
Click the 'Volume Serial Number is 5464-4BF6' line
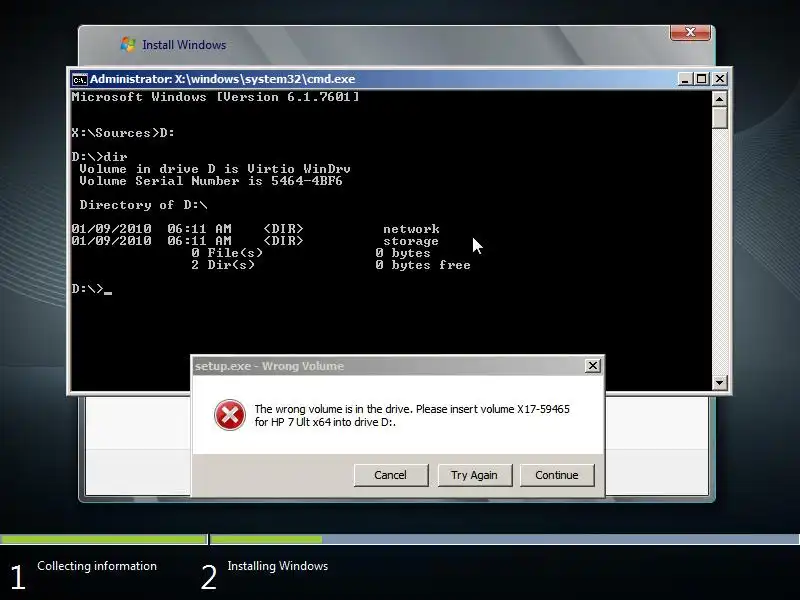pos(211,181)
